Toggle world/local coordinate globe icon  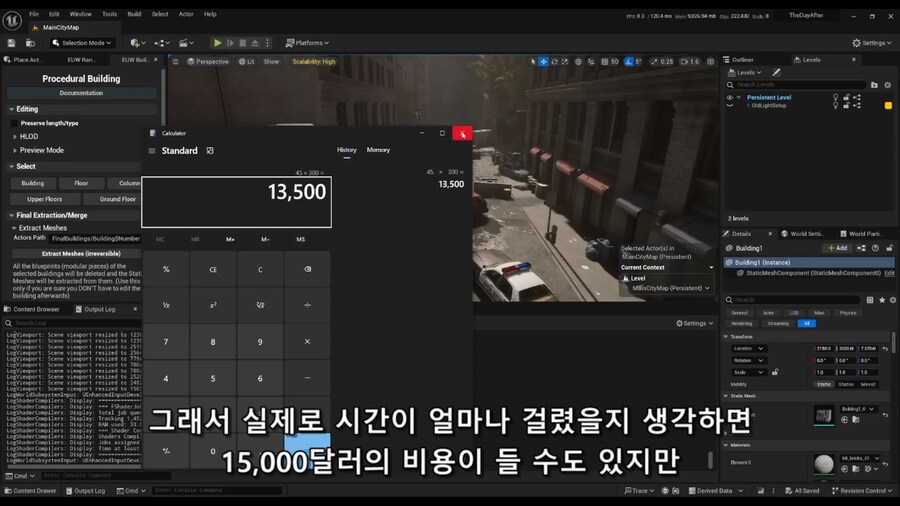[x=578, y=61]
